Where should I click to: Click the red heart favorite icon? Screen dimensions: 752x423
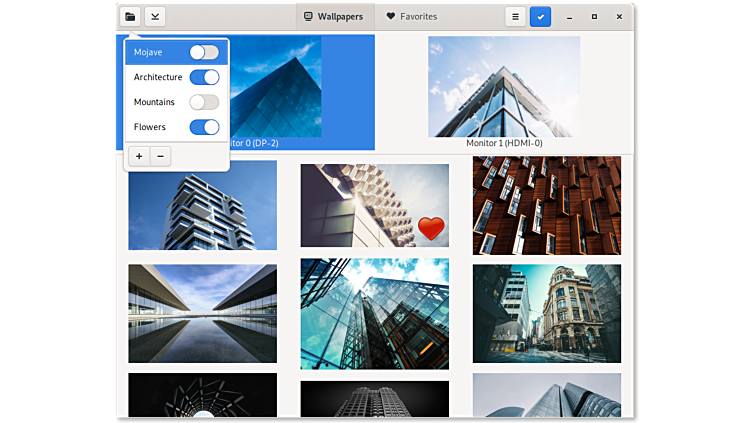431,229
